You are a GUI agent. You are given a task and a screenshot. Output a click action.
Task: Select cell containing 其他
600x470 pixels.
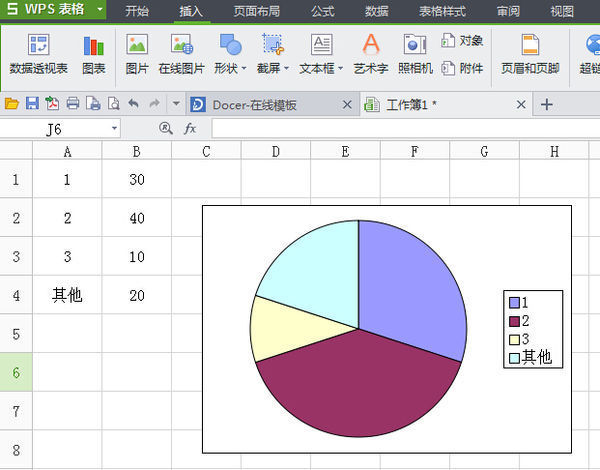point(67,295)
